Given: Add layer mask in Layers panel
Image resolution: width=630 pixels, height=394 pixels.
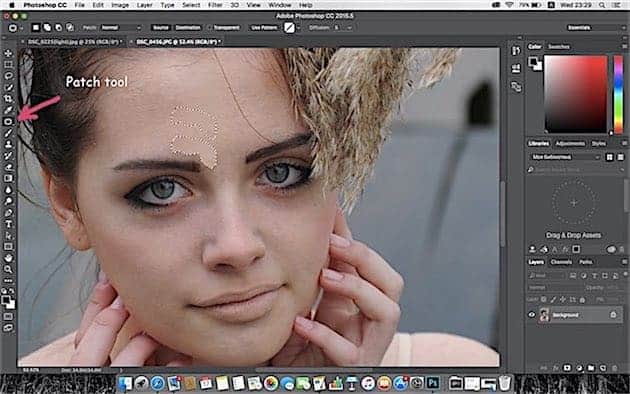Looking at the screenshot, I should 567,367.
